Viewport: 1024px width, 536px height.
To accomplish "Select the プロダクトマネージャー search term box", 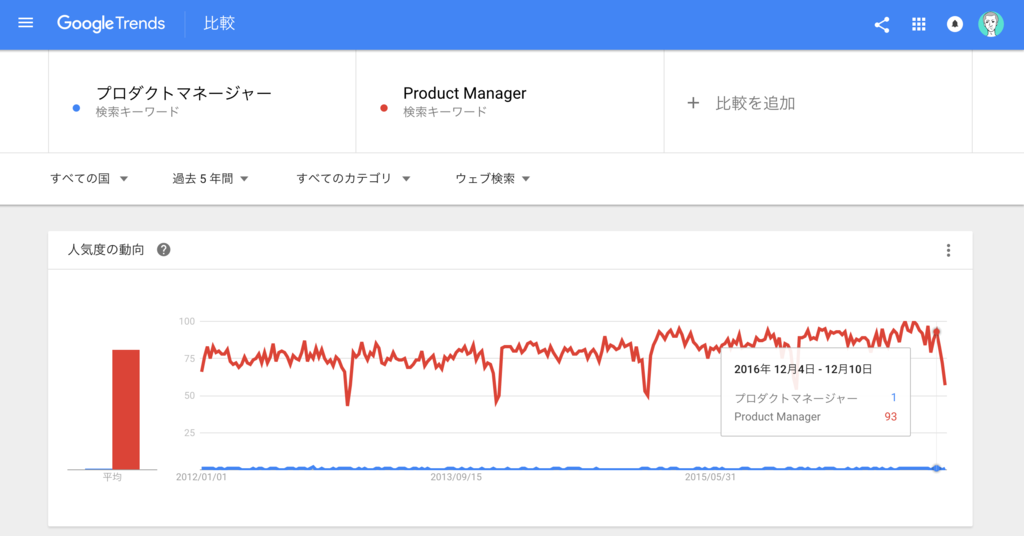I will 202,101.
